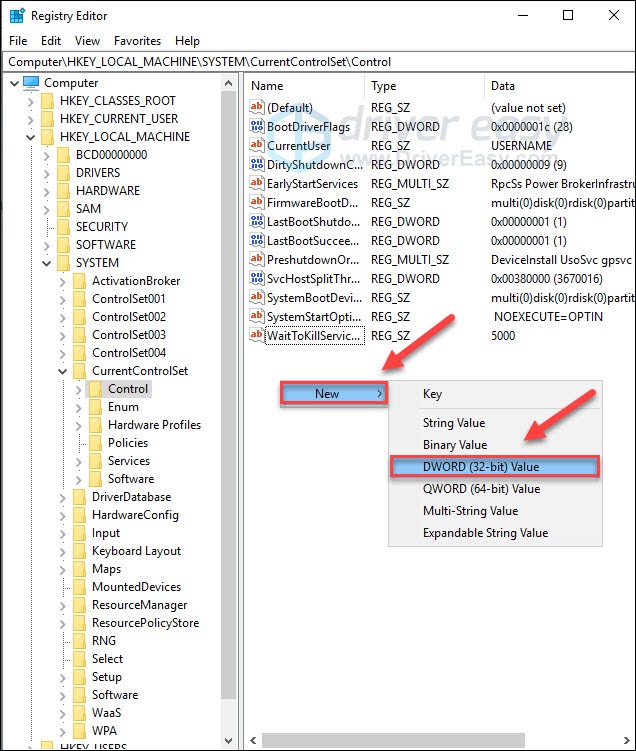
Task: Click the EarlyStartServices value icon
Action: pos(257,184)
